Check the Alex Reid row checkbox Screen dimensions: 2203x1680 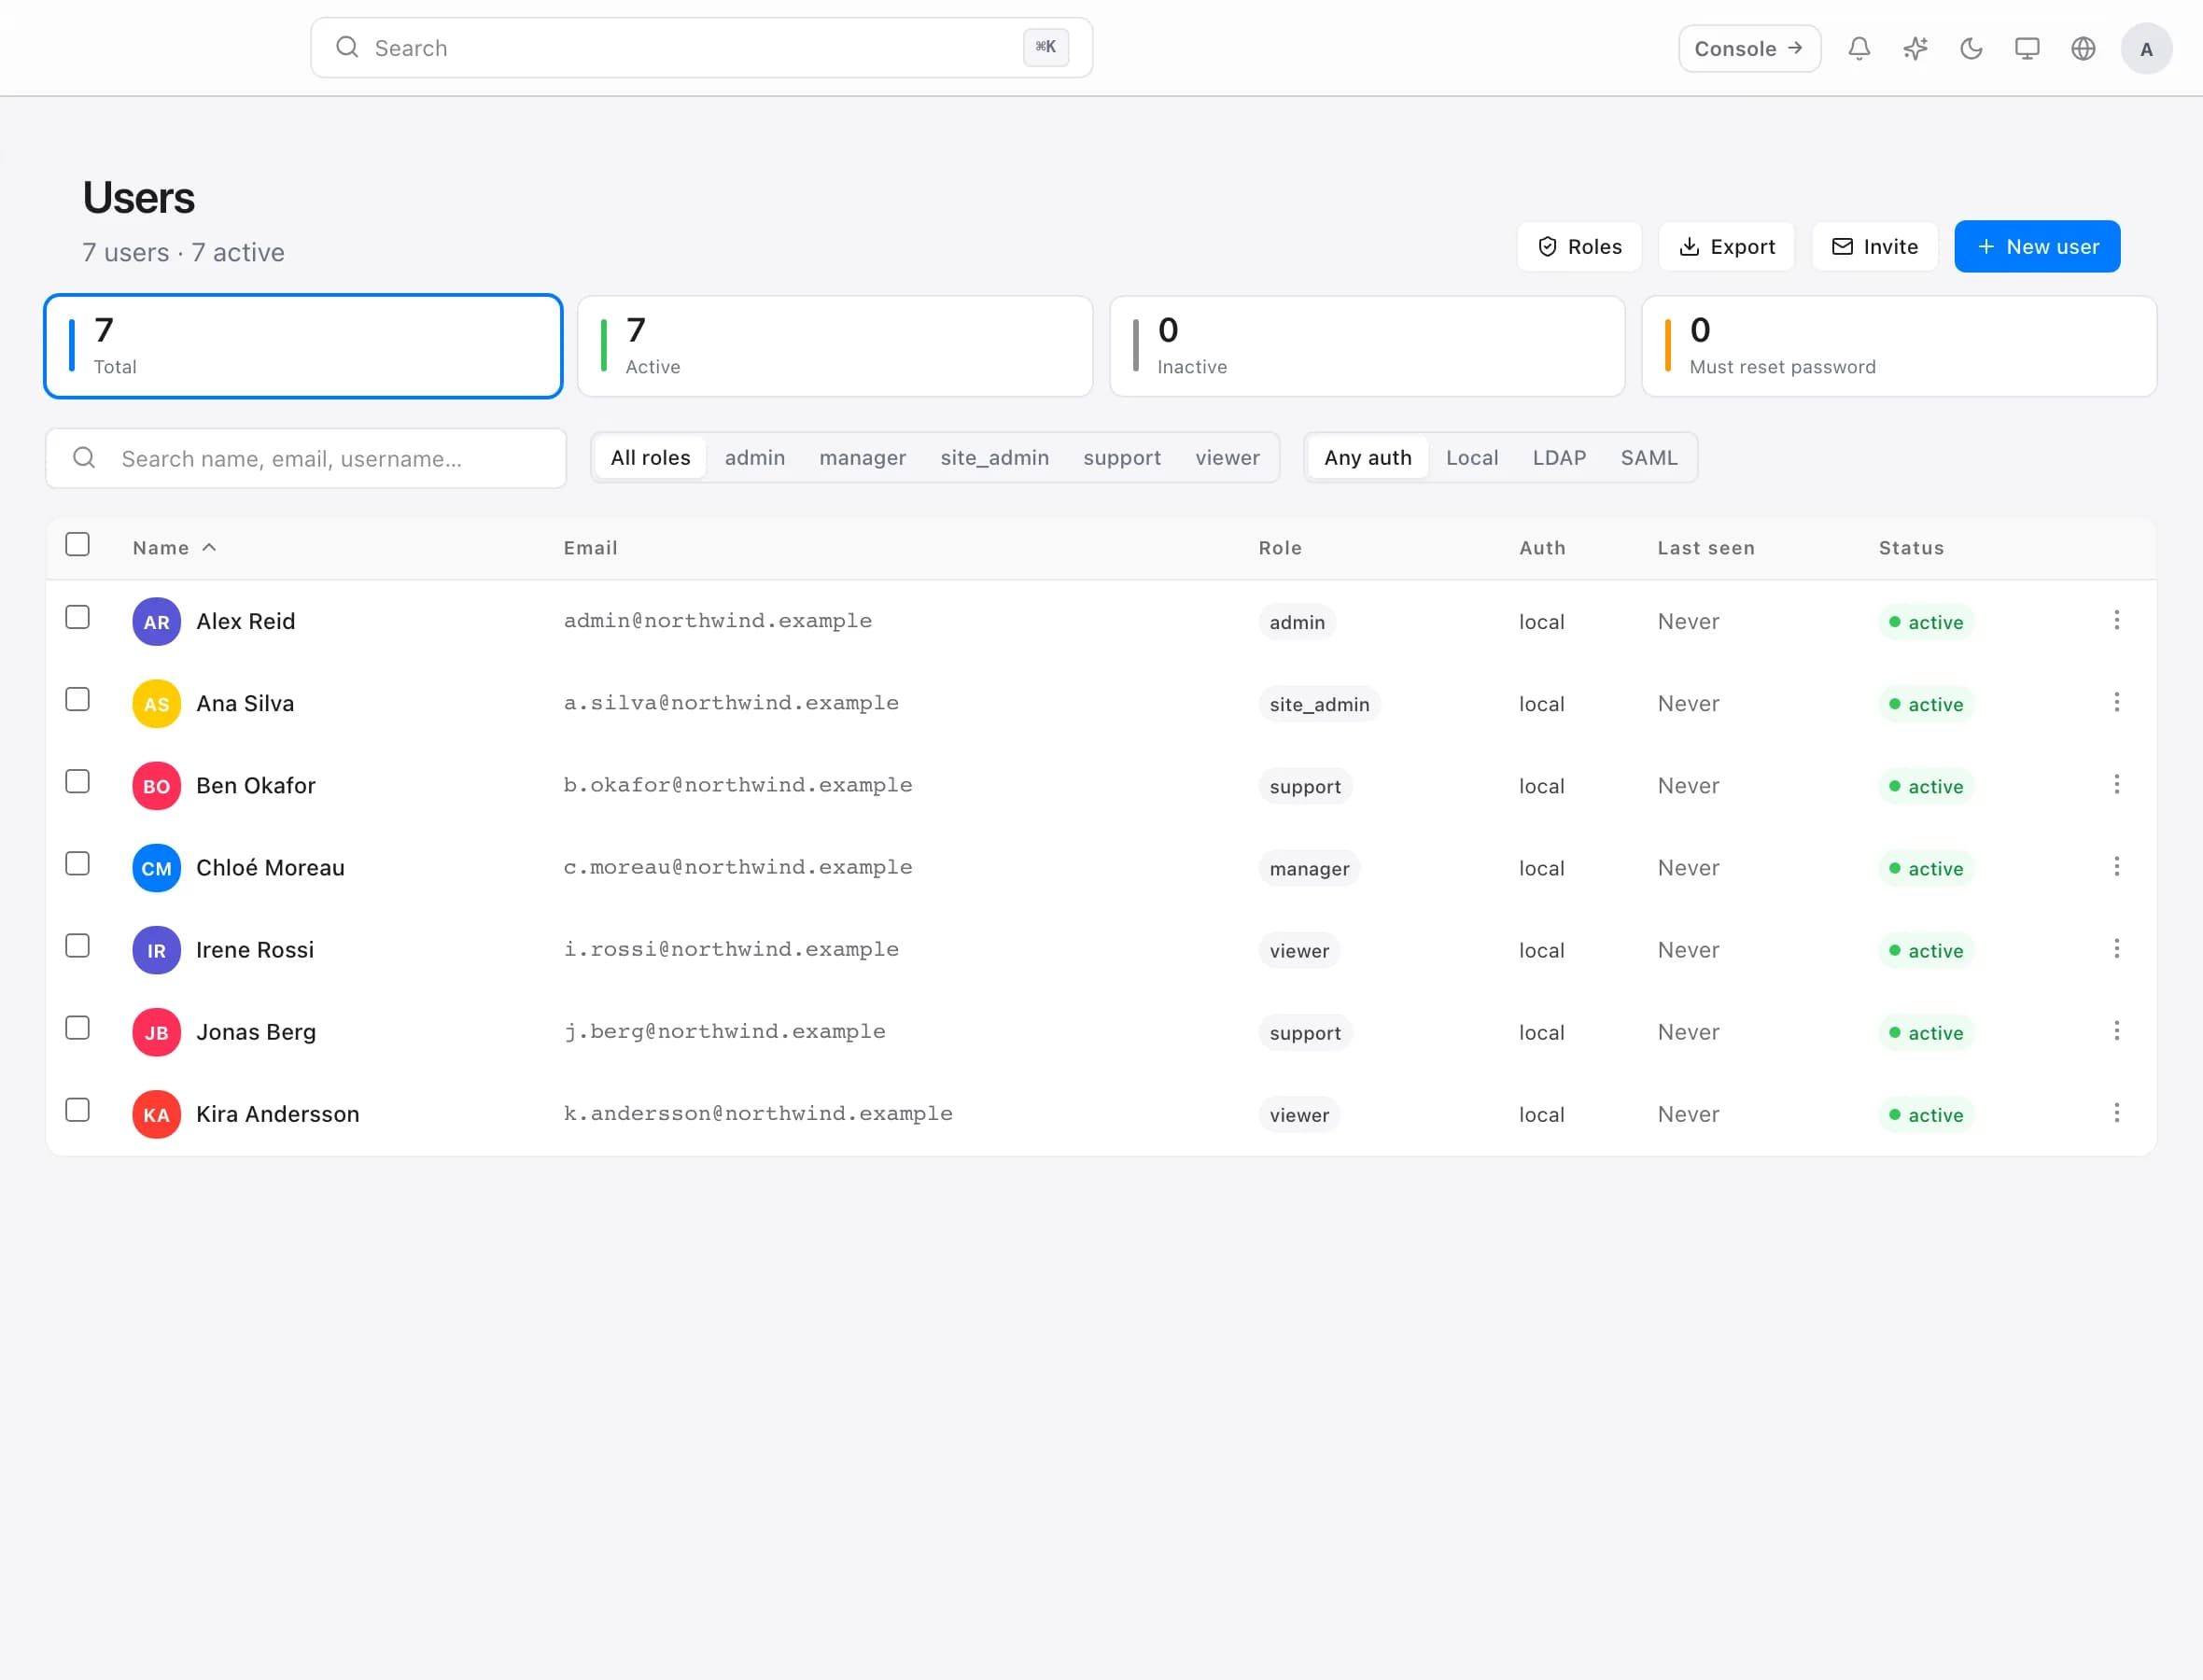coord(77,617)
